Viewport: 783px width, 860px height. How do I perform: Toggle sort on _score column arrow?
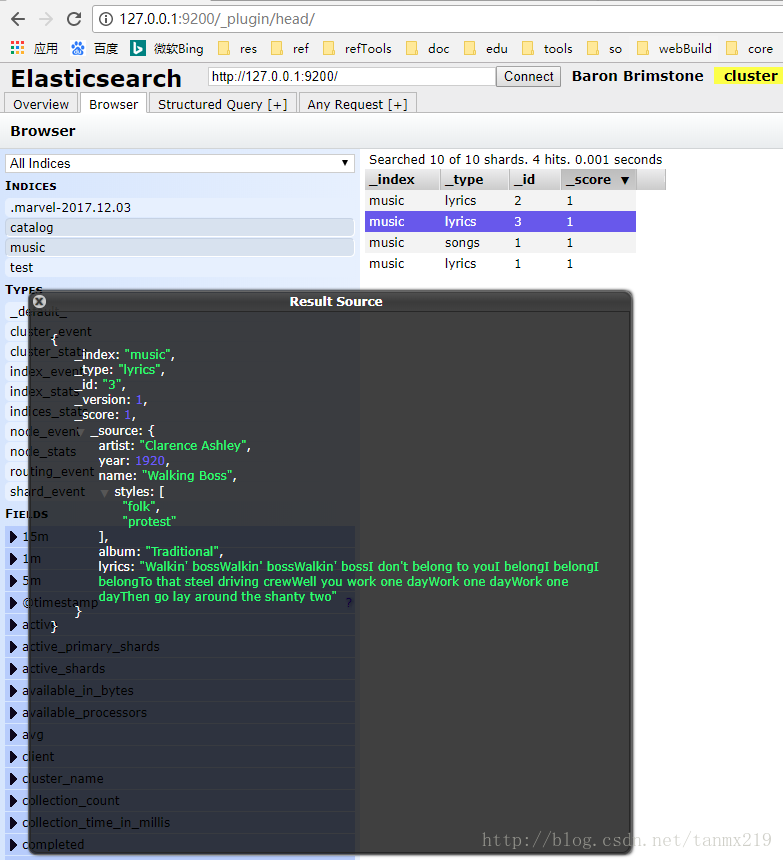(x=625, y=180)
